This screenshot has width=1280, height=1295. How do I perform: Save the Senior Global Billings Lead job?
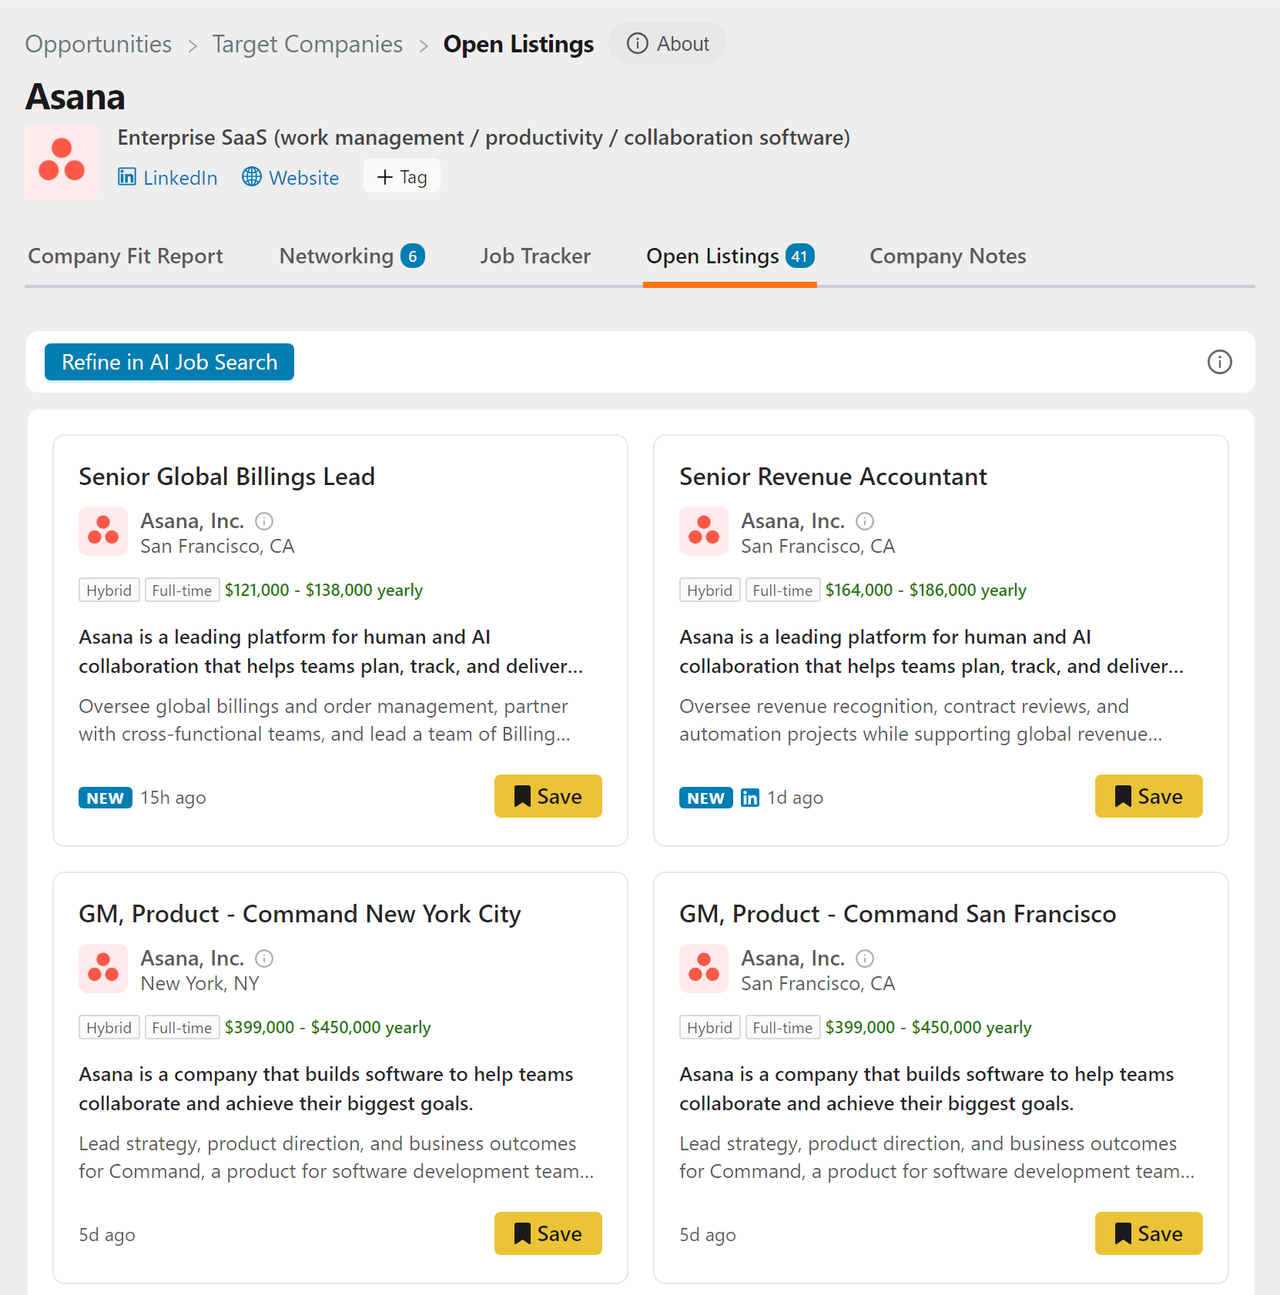548,796
